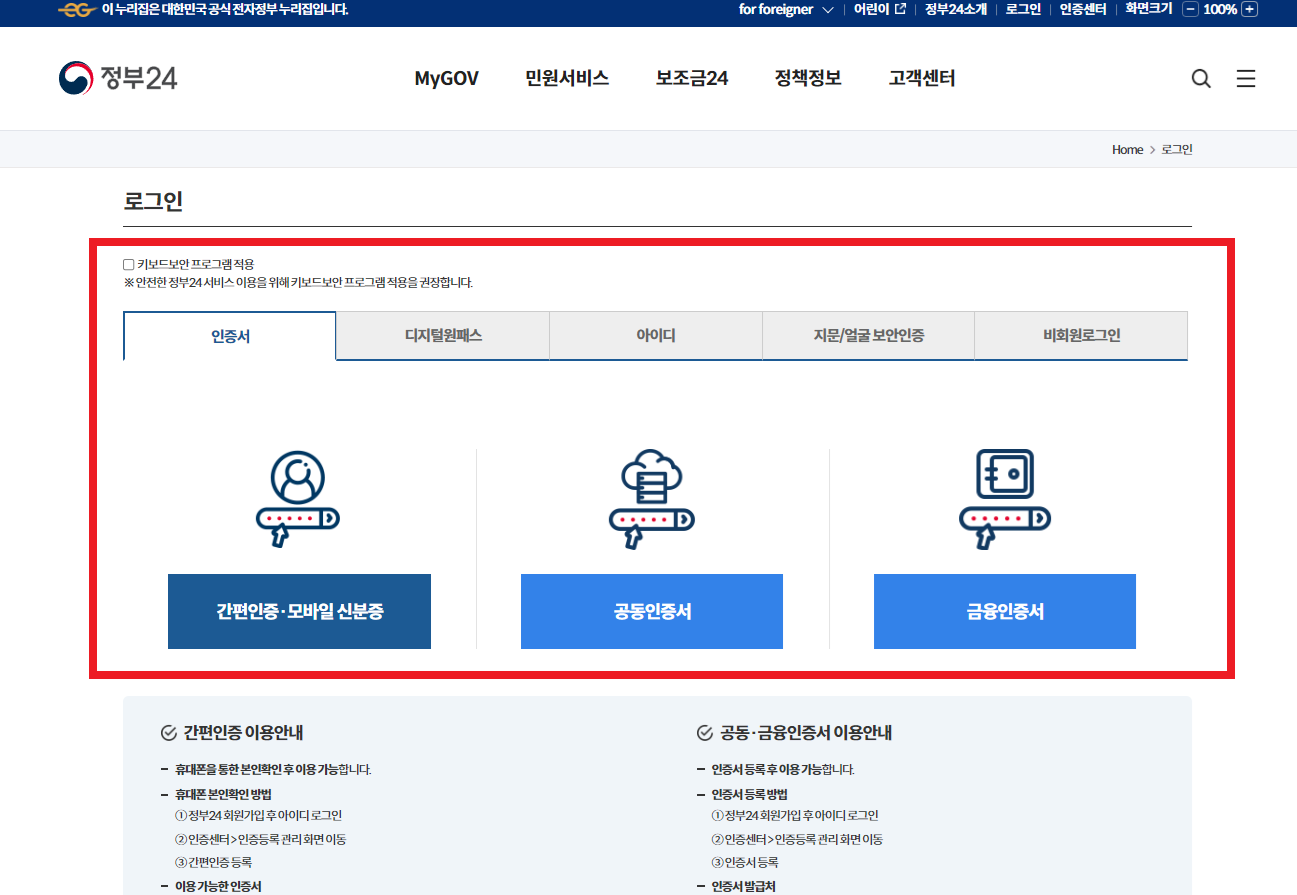Click the 휴대폰 본인확인 방법 line

pyautogui.click(x=223, y=794)
